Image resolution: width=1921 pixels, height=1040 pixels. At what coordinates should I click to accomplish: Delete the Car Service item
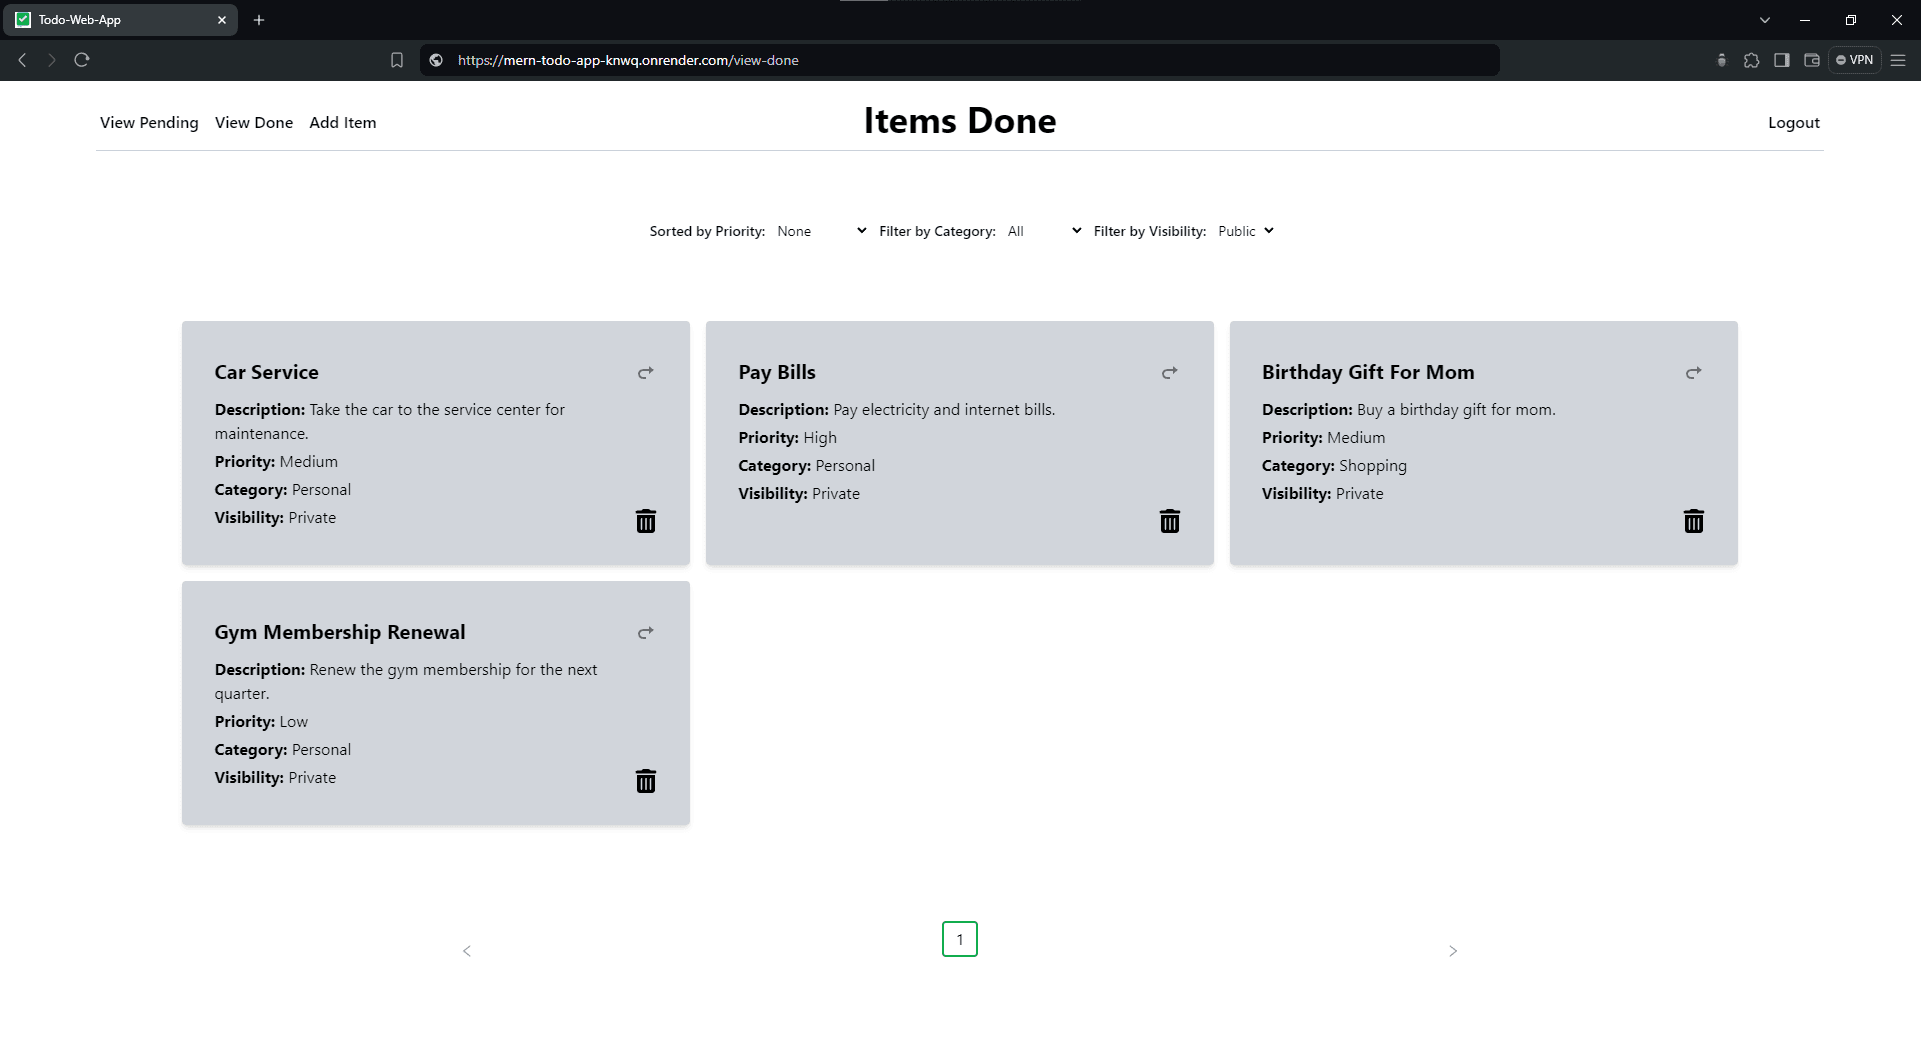[x=646, y=521]
